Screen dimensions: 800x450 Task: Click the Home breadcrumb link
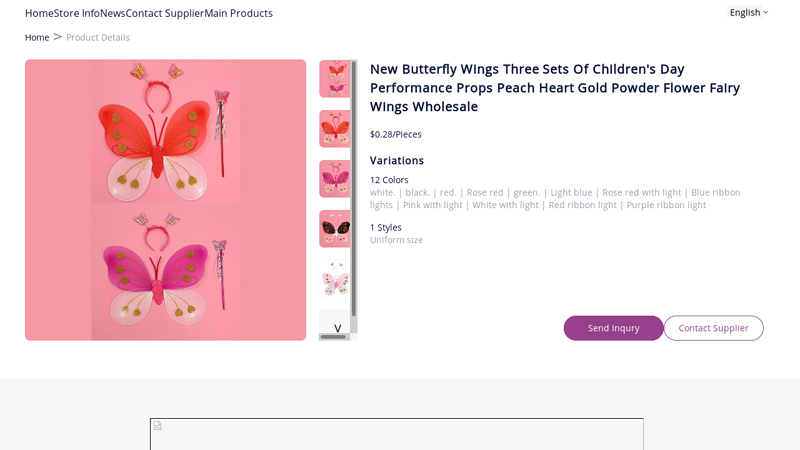tap(37, 37)
